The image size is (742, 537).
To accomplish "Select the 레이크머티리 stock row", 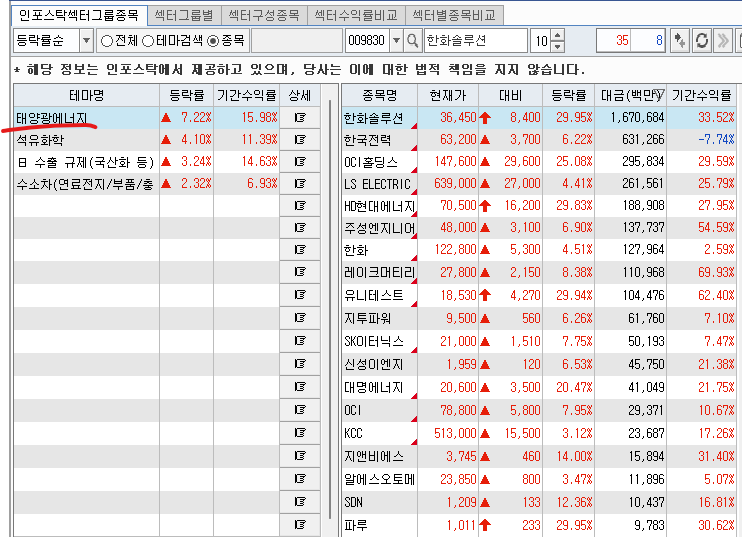I will (x=539, y=273).
